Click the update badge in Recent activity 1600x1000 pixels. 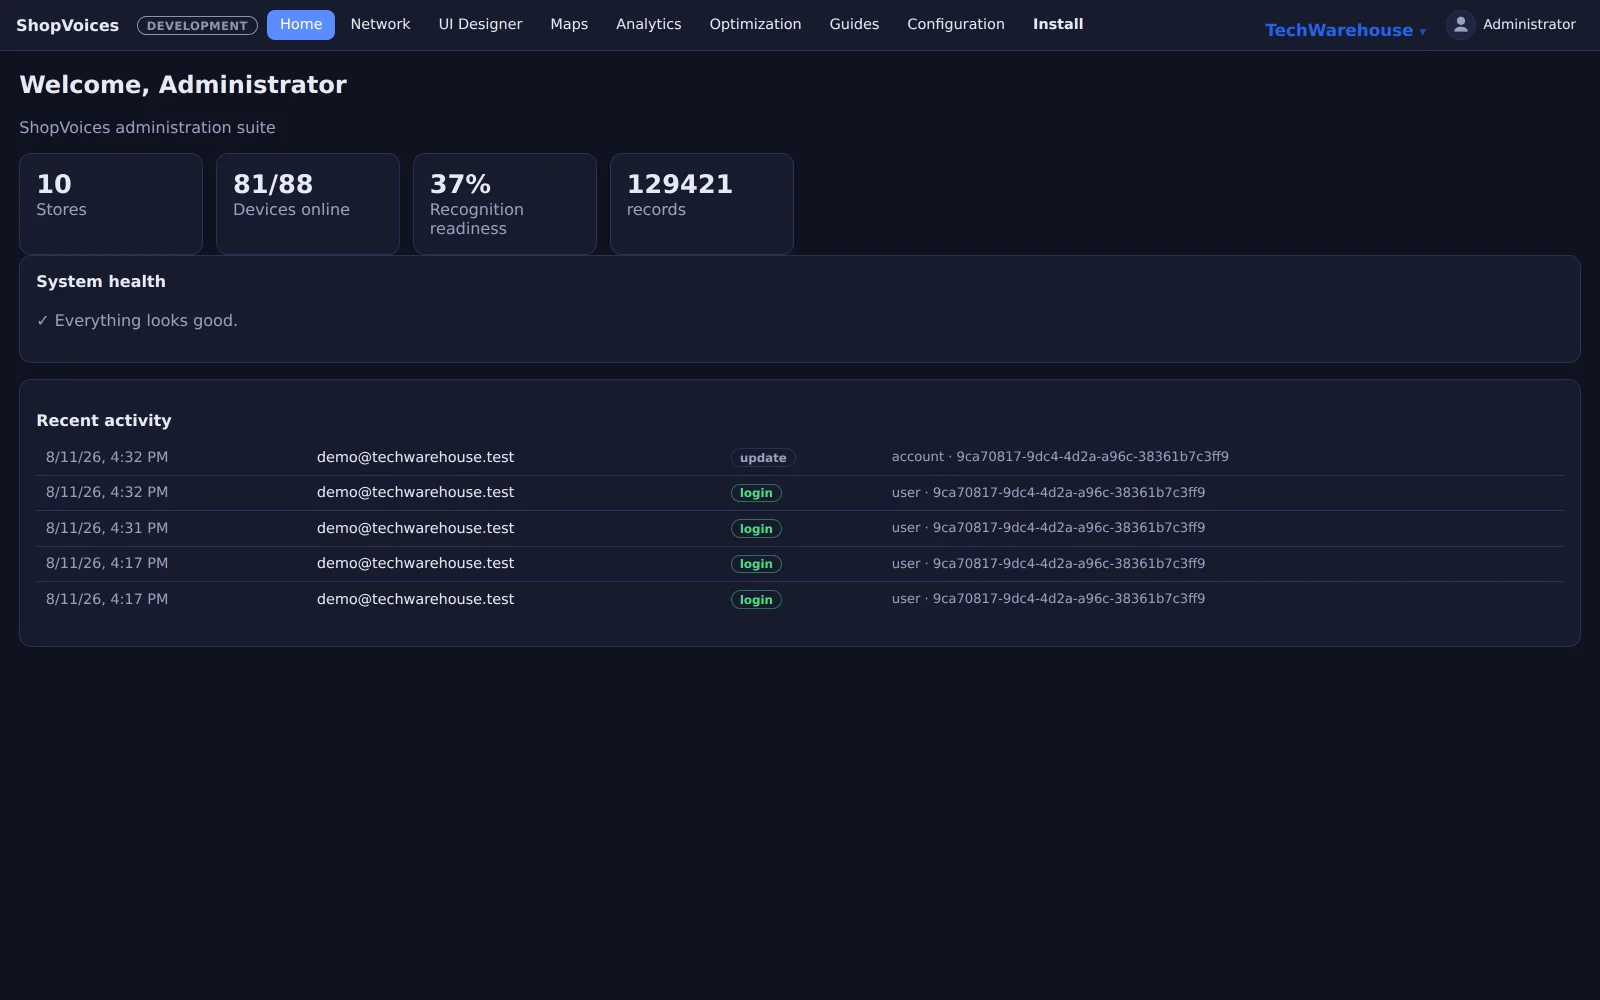tap(763, 458)
